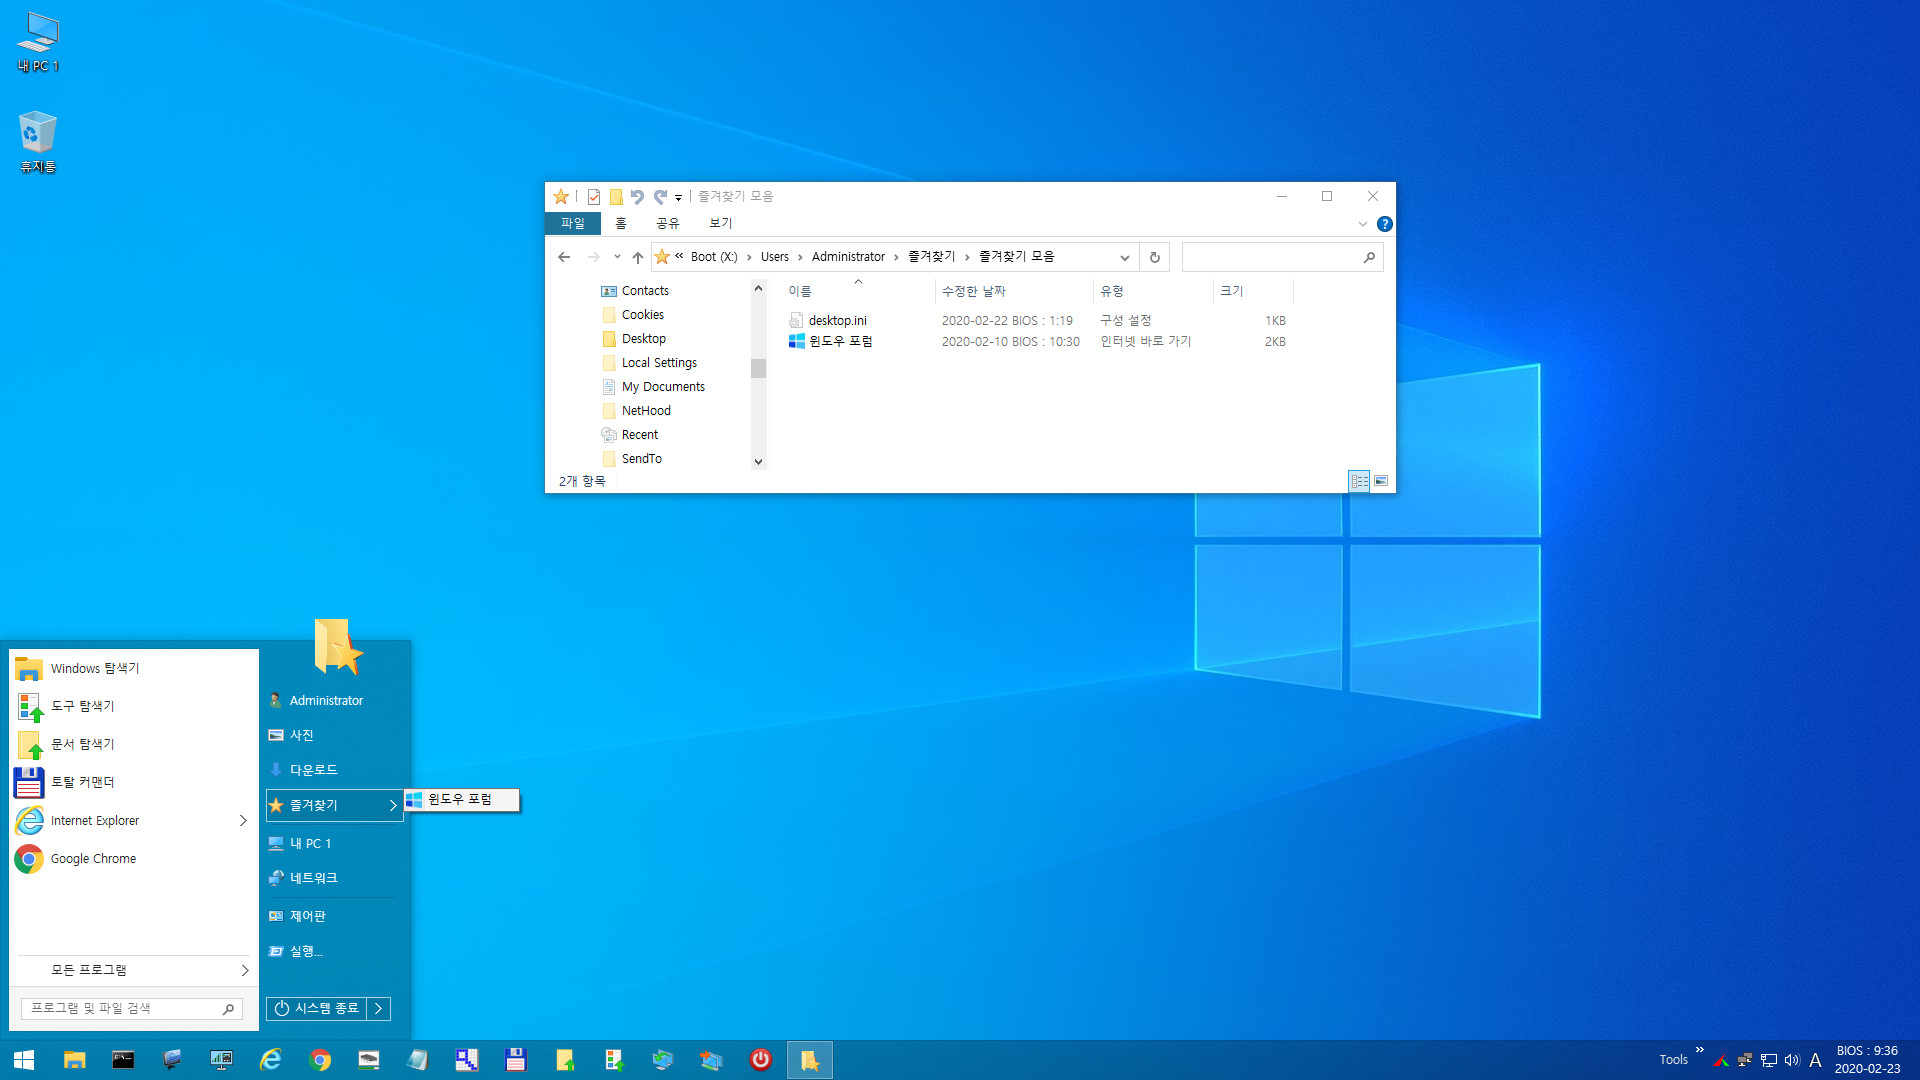Screen dimensions: 1920x1080
Task: Select My Documents in navigation pane
Action: click(663, 387)
